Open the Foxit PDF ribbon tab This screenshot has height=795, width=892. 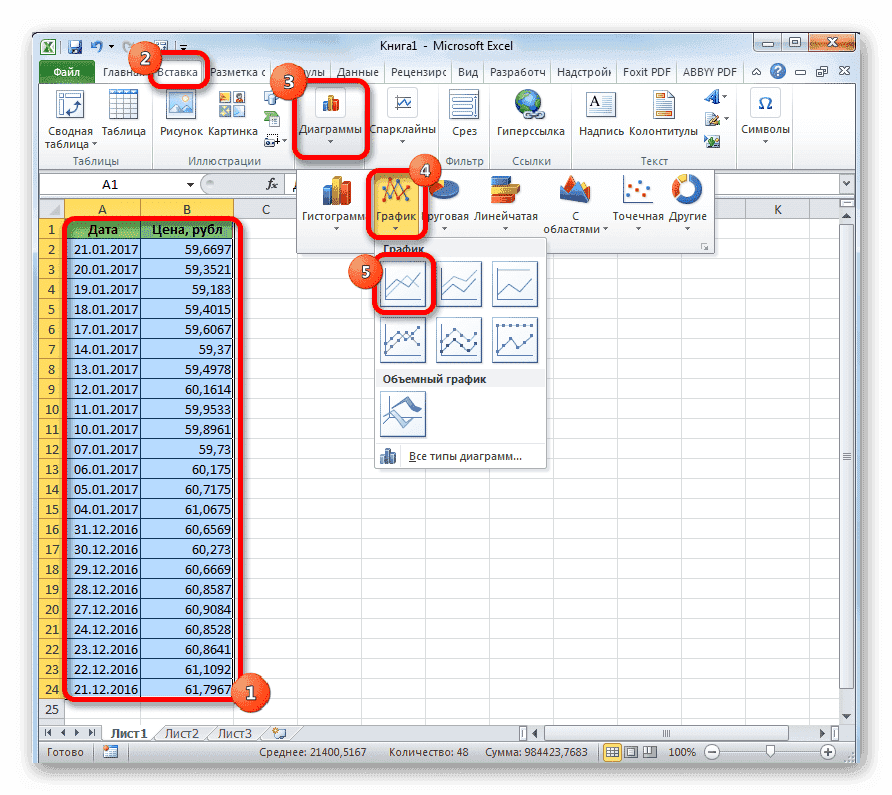tap(646, 71)
